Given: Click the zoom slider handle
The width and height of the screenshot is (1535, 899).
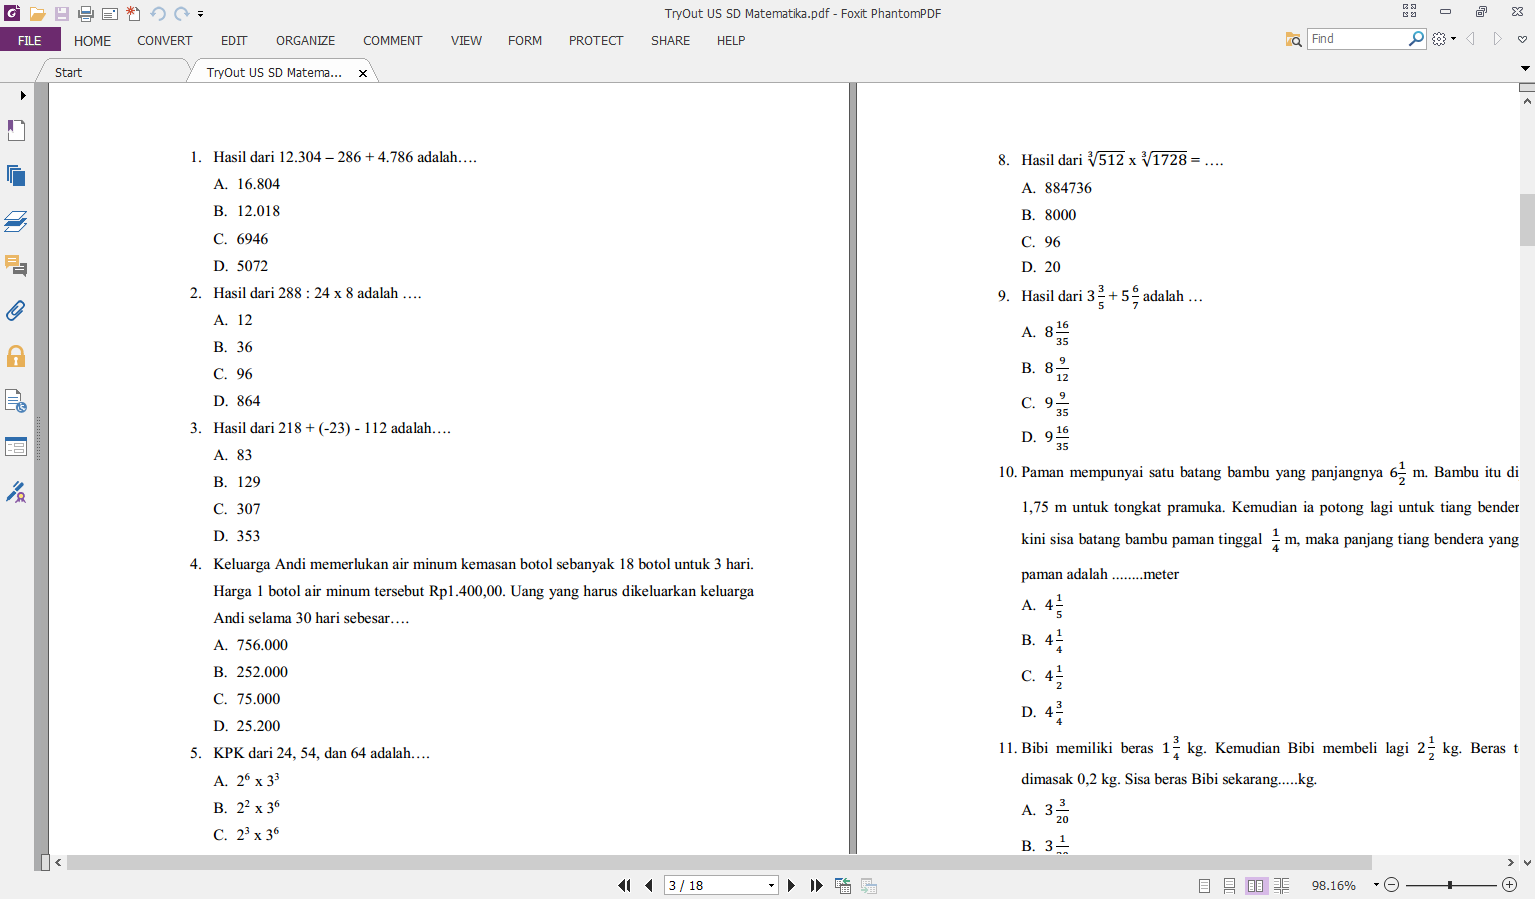Looking at the screenshot, I should (x=1450, y=885).
